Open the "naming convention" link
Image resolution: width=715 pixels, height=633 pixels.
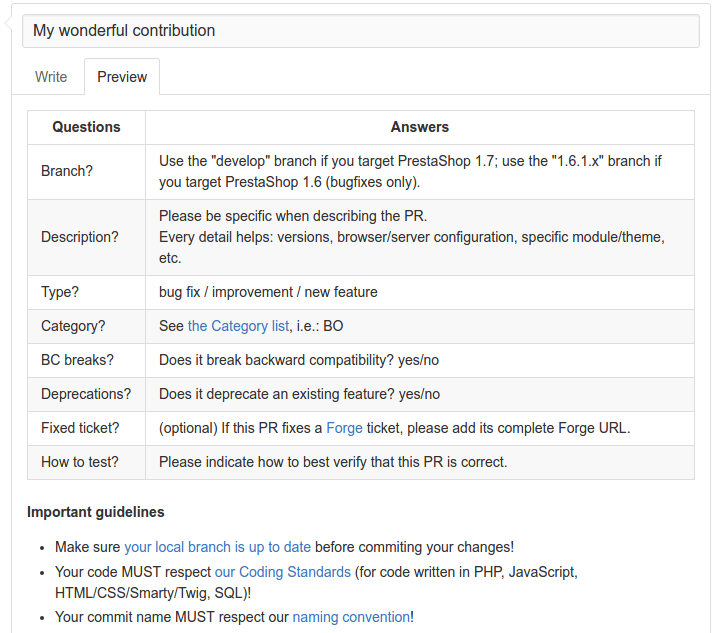(x=351, y=617)
